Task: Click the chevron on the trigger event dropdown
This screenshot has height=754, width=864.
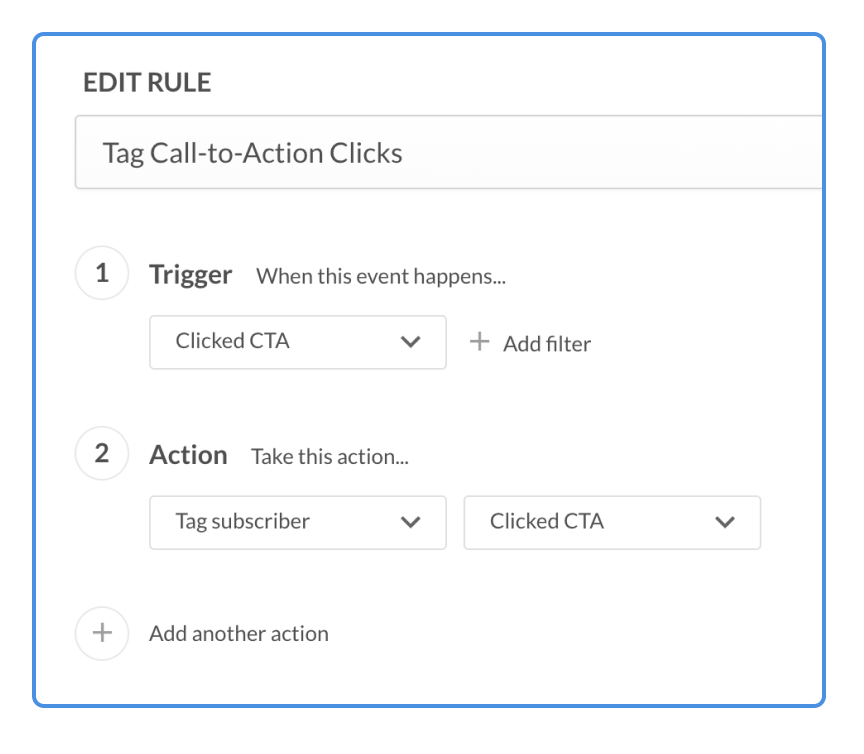Action: pyautogui.click(x=410, y=342)
